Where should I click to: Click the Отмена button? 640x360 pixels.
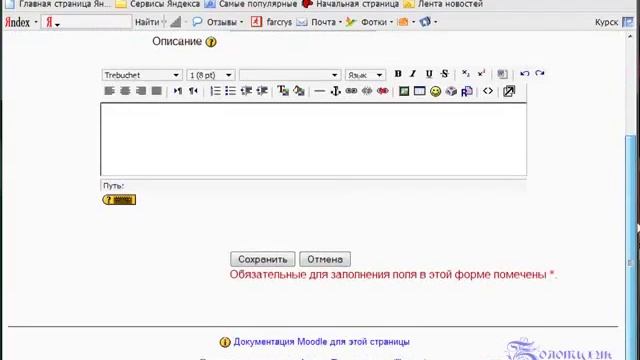pyautogui.click(x=325, y=259)
